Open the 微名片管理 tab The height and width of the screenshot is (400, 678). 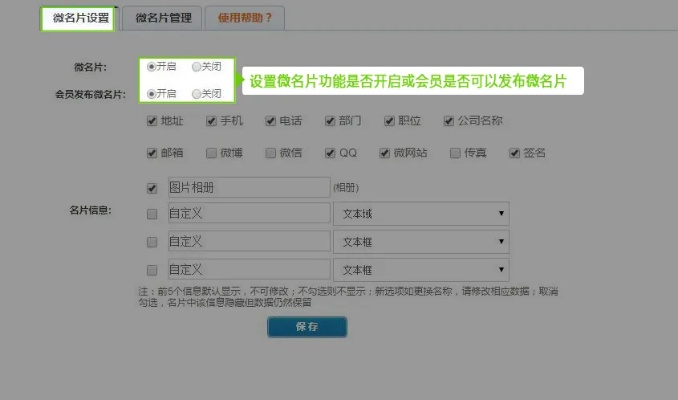[163, 18]
